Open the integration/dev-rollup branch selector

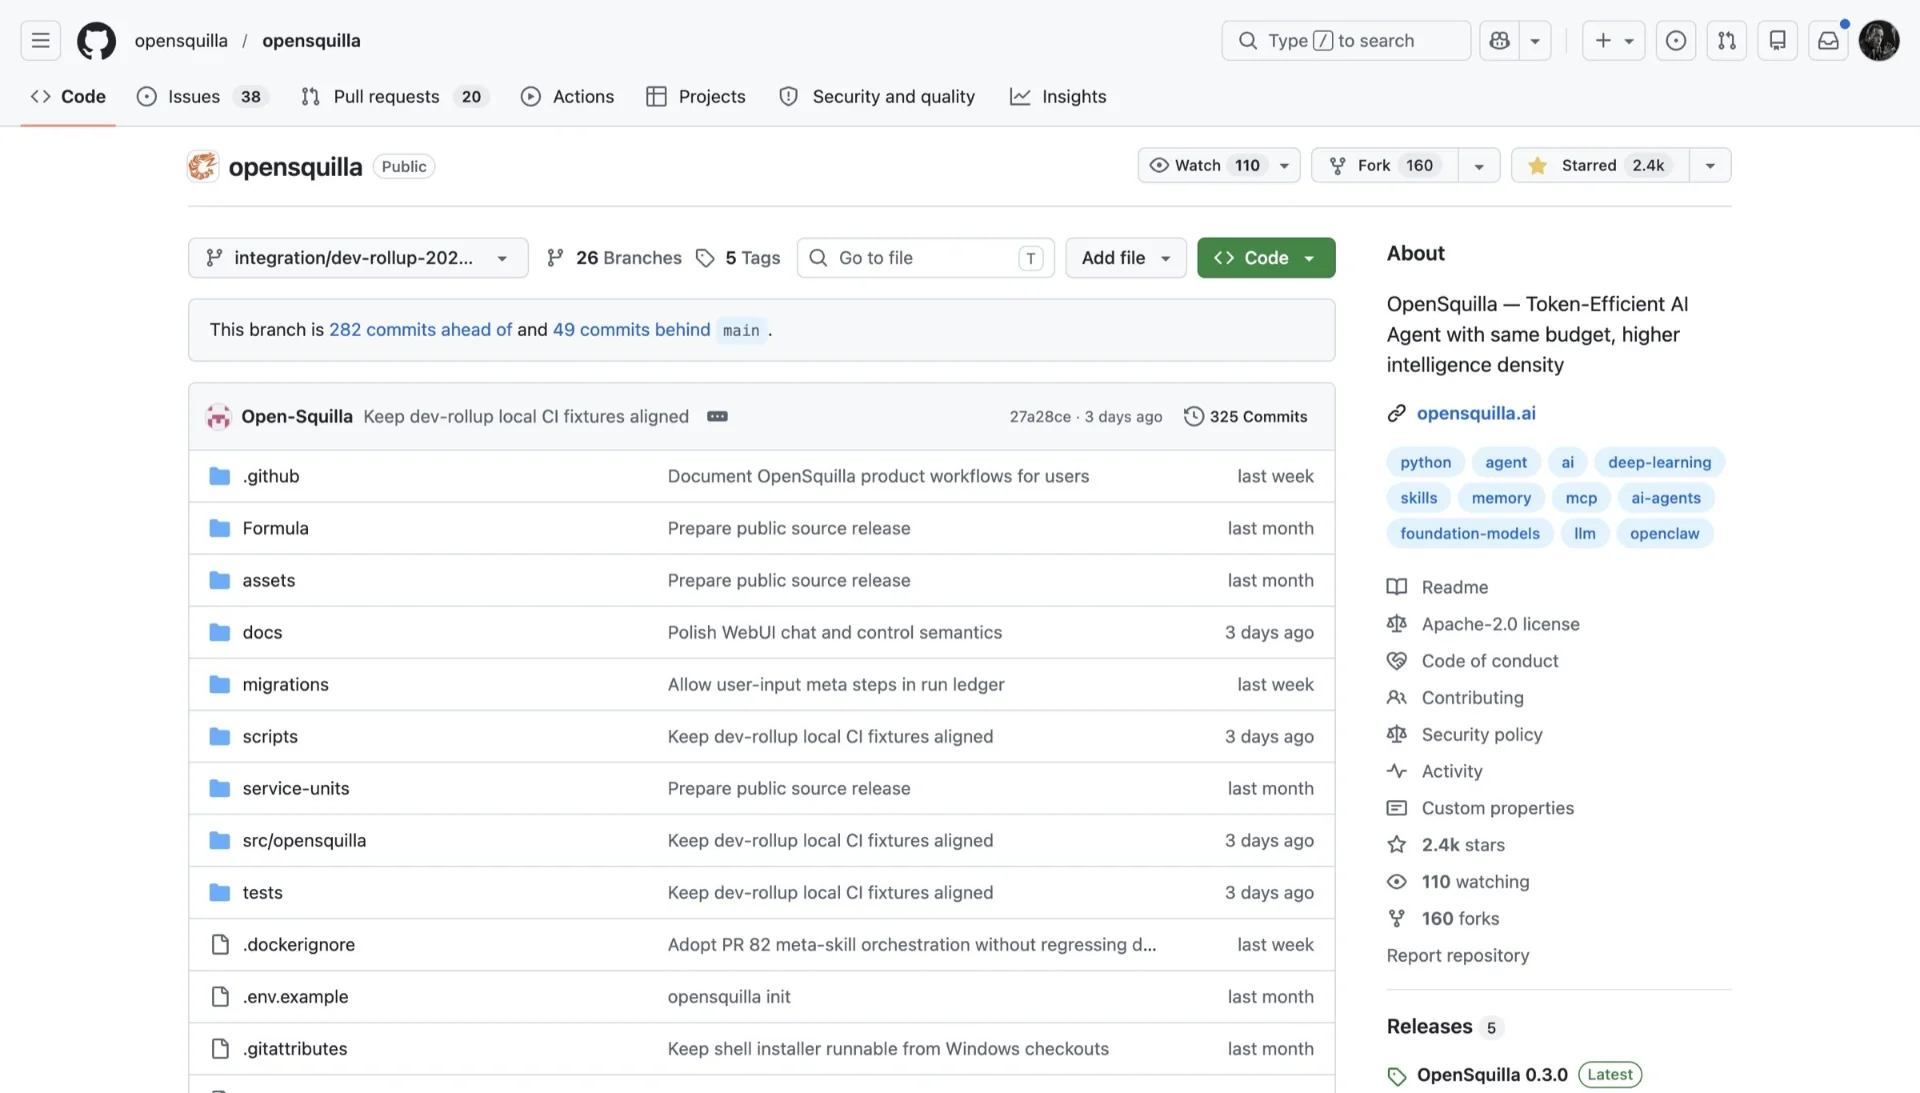coord(358,258)
